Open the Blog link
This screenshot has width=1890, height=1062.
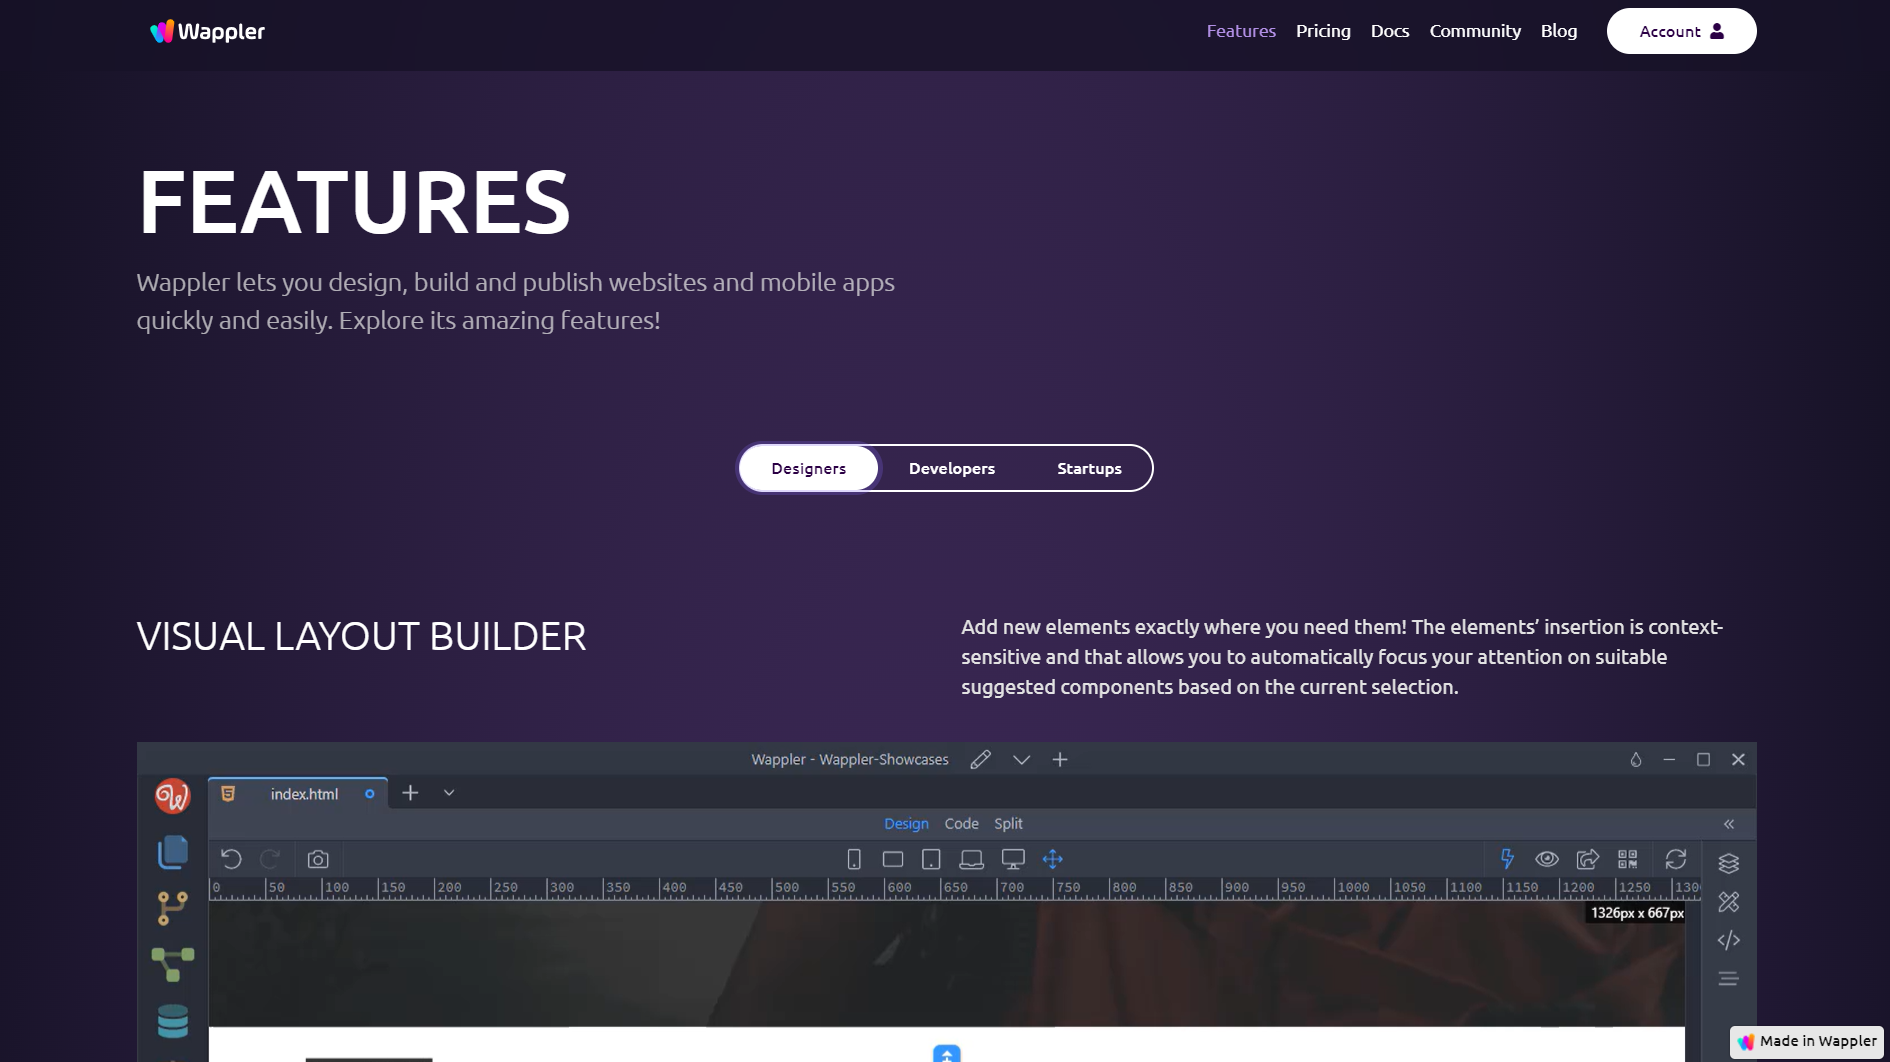[1559, 31]
